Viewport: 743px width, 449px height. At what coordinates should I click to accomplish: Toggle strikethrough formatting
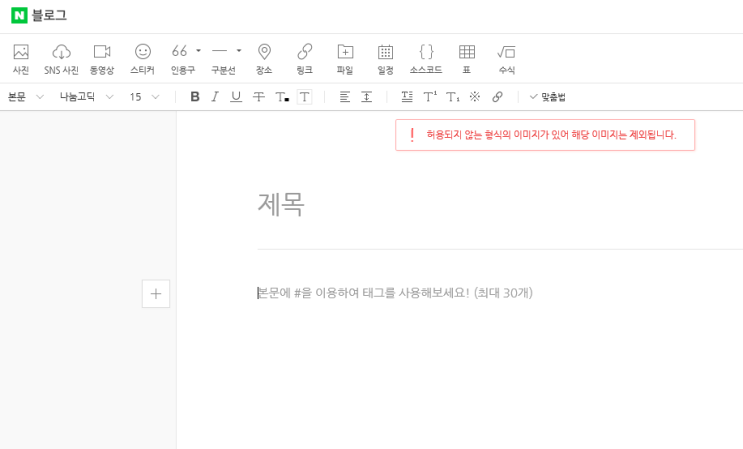259,97
